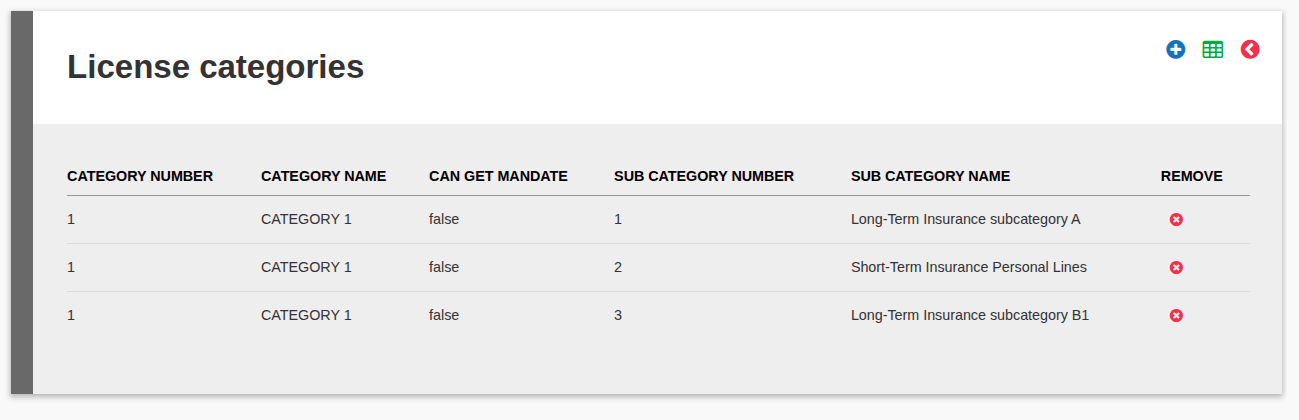
Task: Click the false value in second row
Action: tap(444, 267)
